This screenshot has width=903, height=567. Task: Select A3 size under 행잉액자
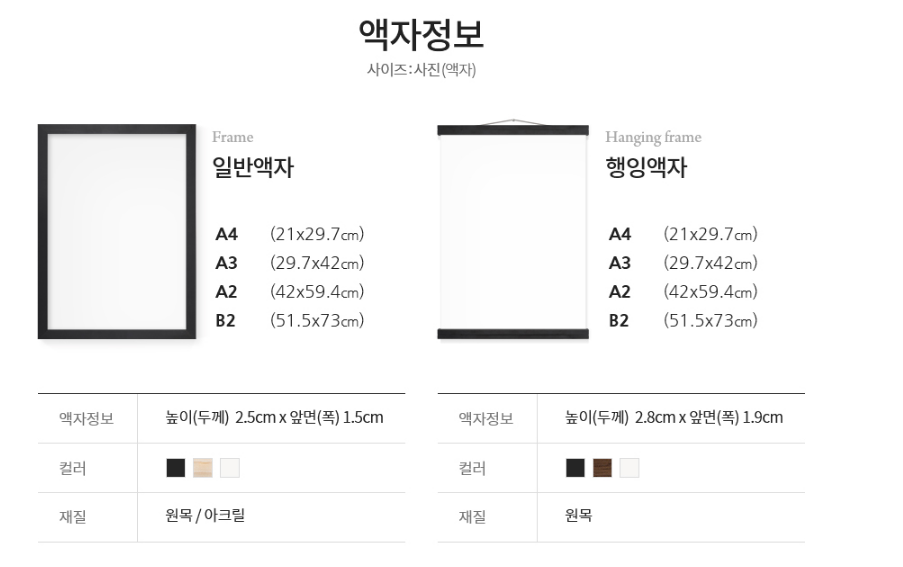tap(683, 263)
